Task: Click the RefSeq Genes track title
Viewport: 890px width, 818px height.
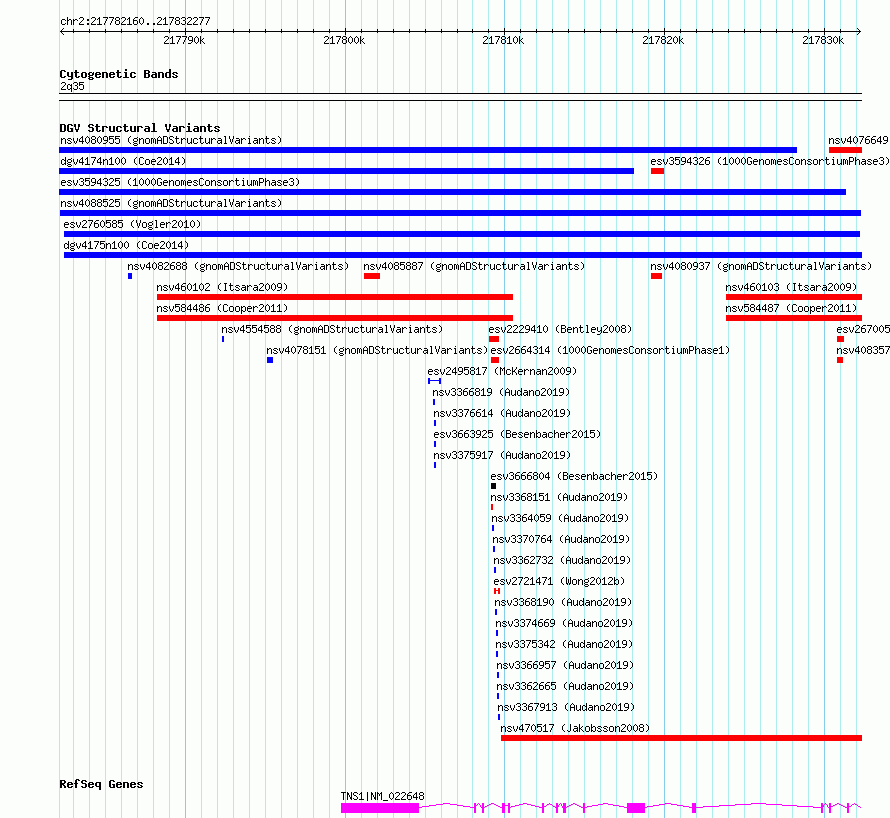Action: [x=101, y=785]
